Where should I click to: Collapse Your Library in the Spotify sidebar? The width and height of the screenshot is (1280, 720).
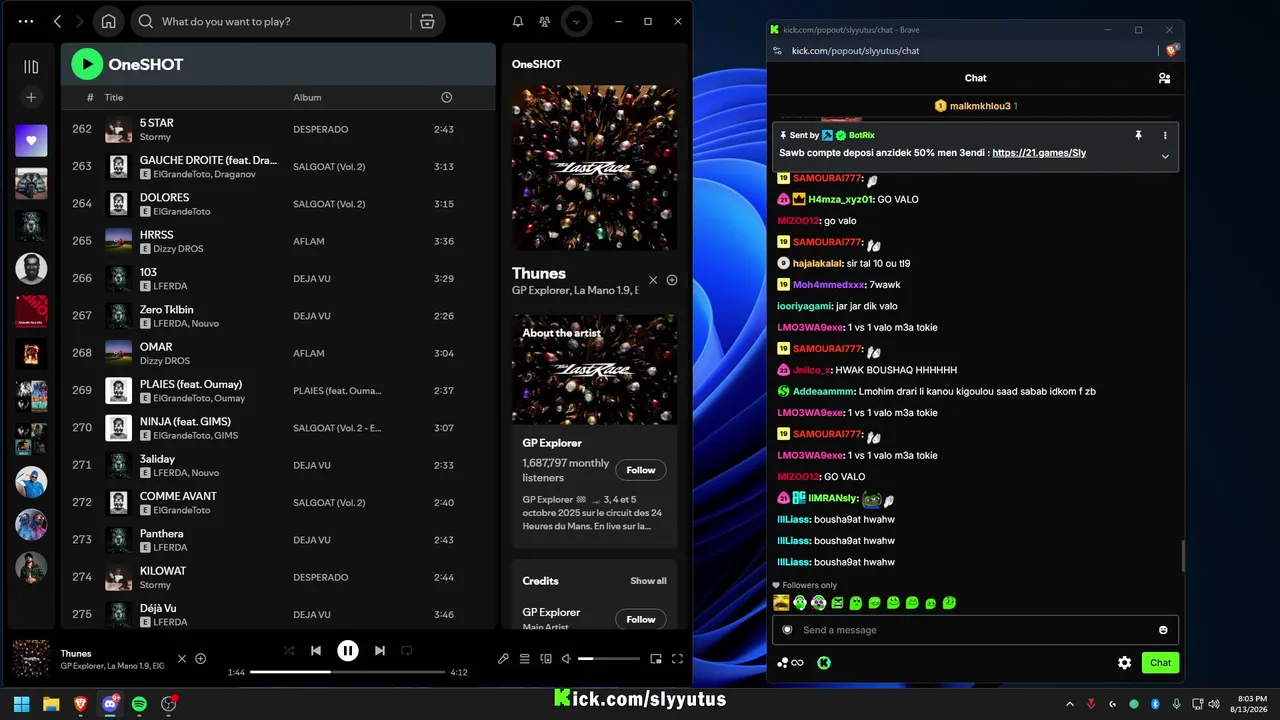tap(31, 67)
